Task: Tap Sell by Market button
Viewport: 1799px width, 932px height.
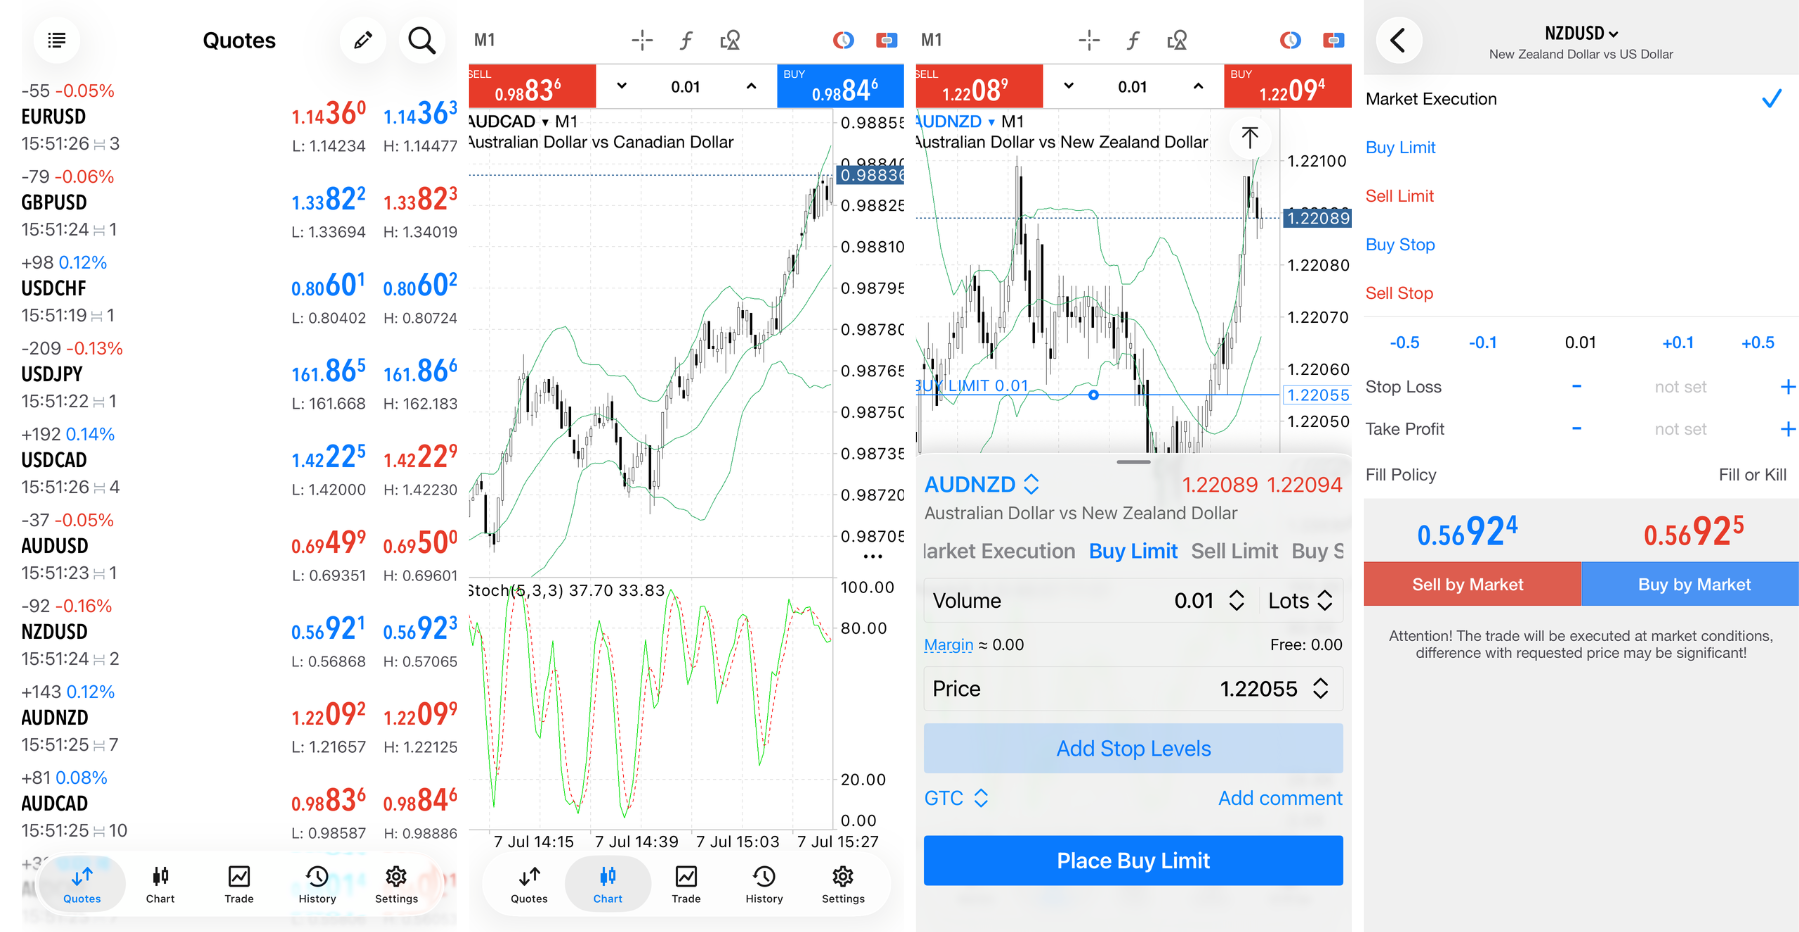Action: 1472,584
